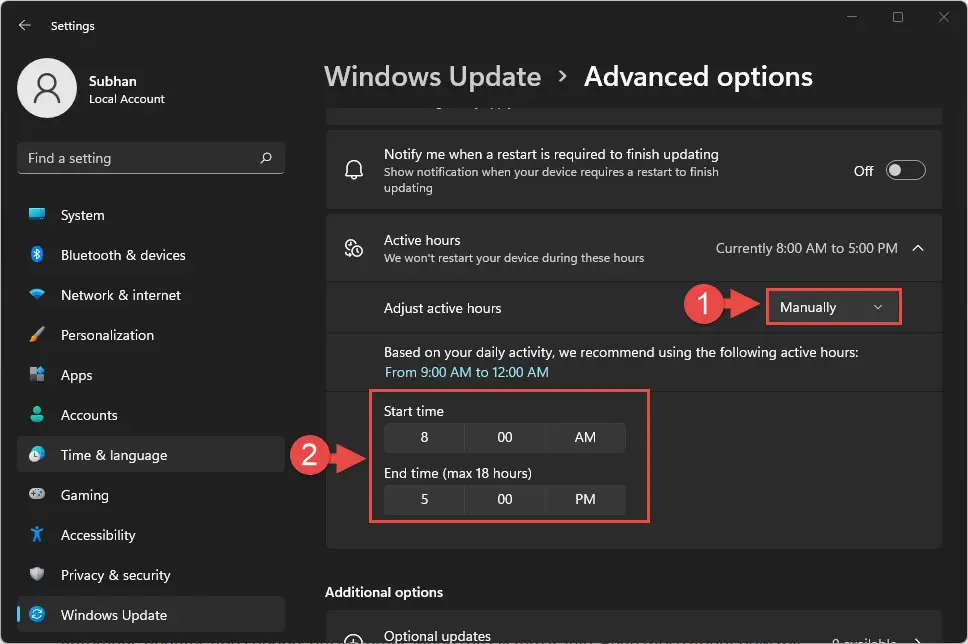Go to Network & internet
Screen dimensions: 968x644
click(x=151, y=295)
